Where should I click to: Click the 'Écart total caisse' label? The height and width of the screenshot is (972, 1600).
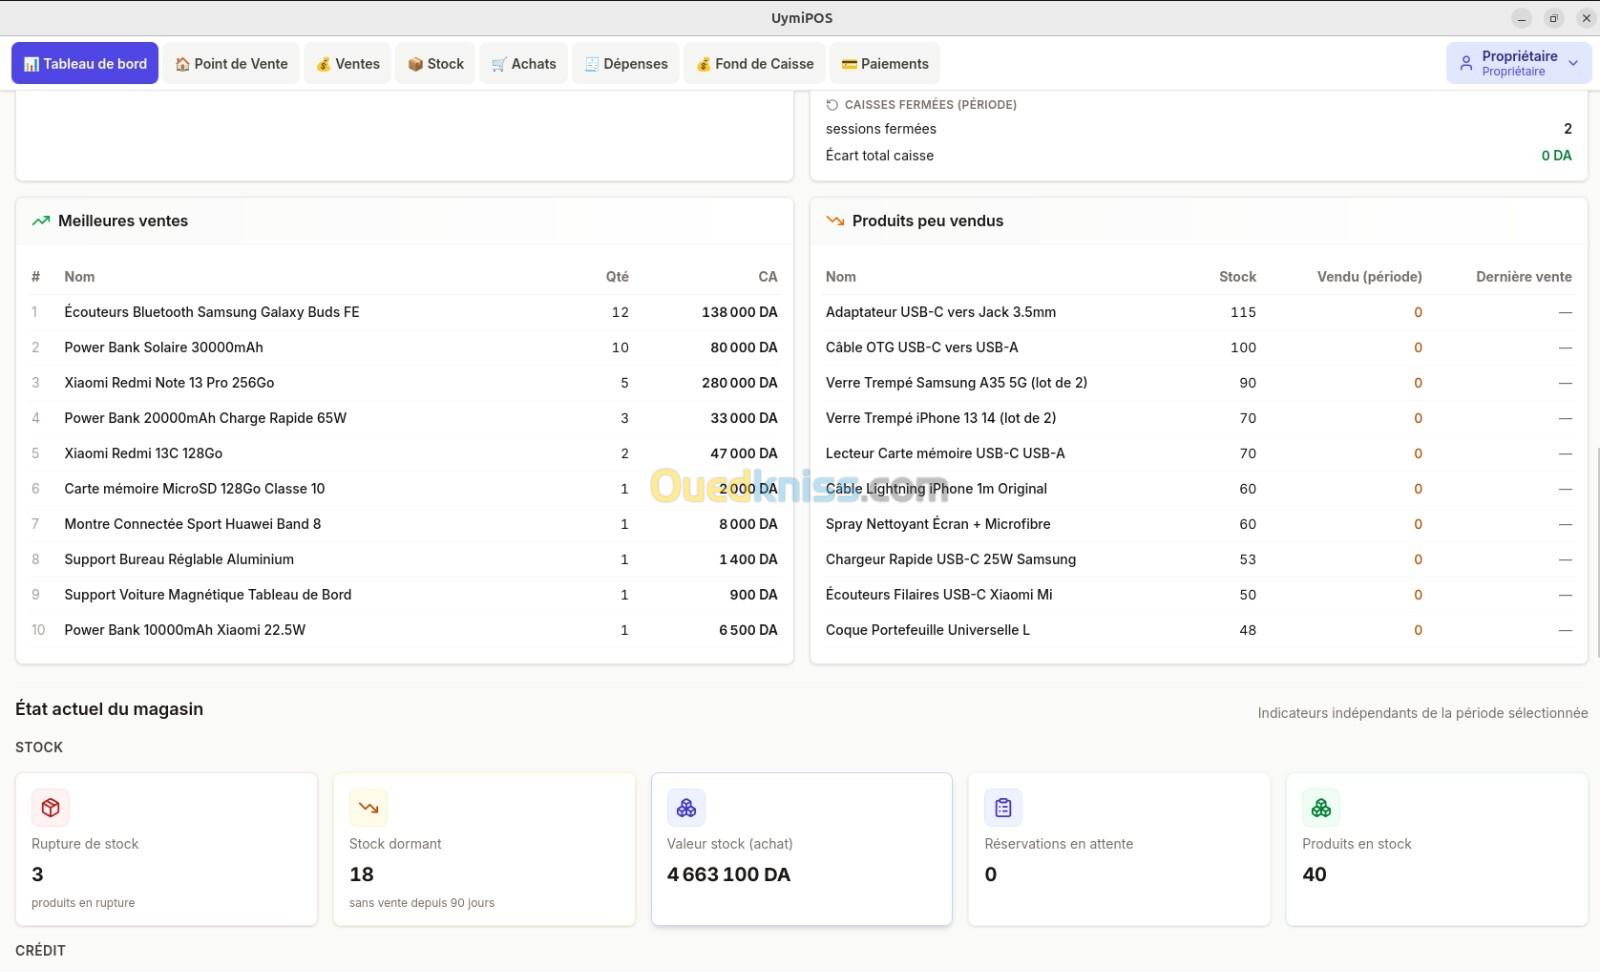[879, 155]
